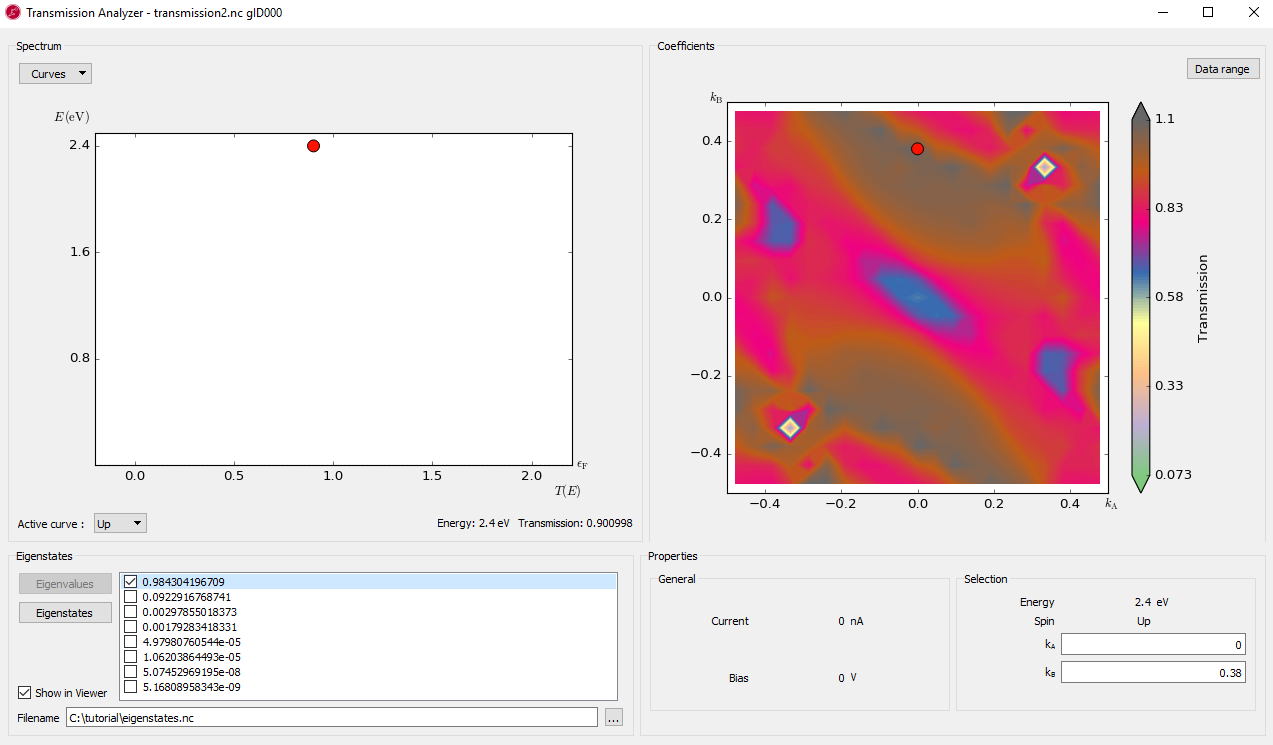1273x745 pixels.
Task: Open the Active curve Up dropdown
Action: (x=120, y=524)
